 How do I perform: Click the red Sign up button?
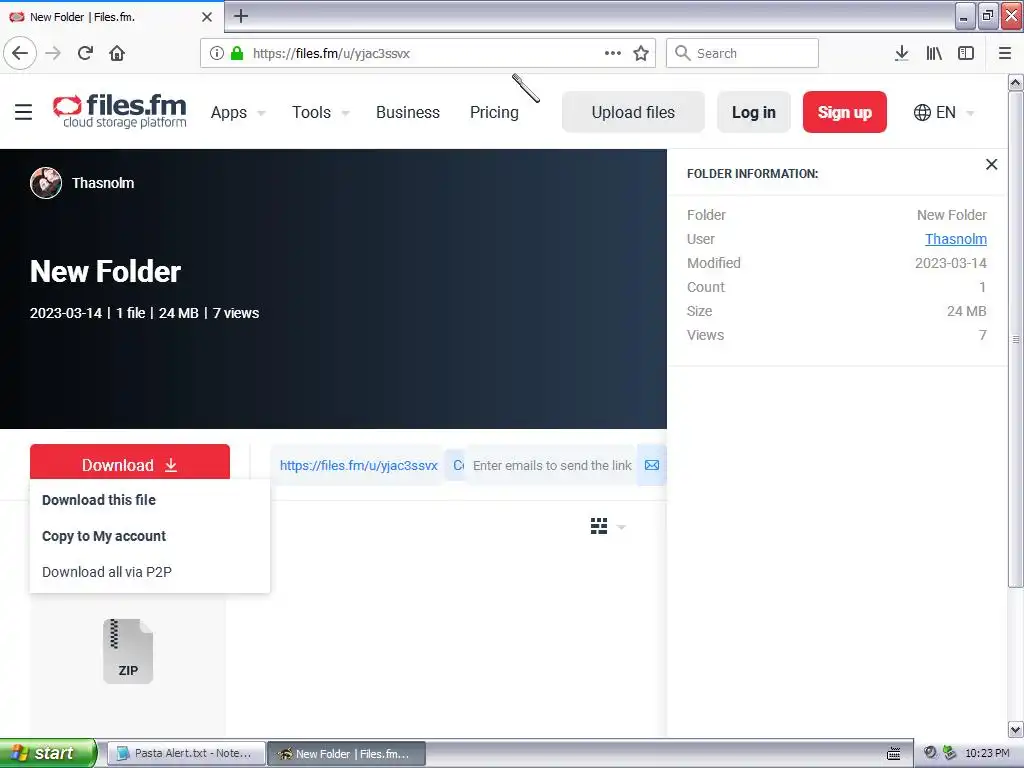tap(844, 112)
